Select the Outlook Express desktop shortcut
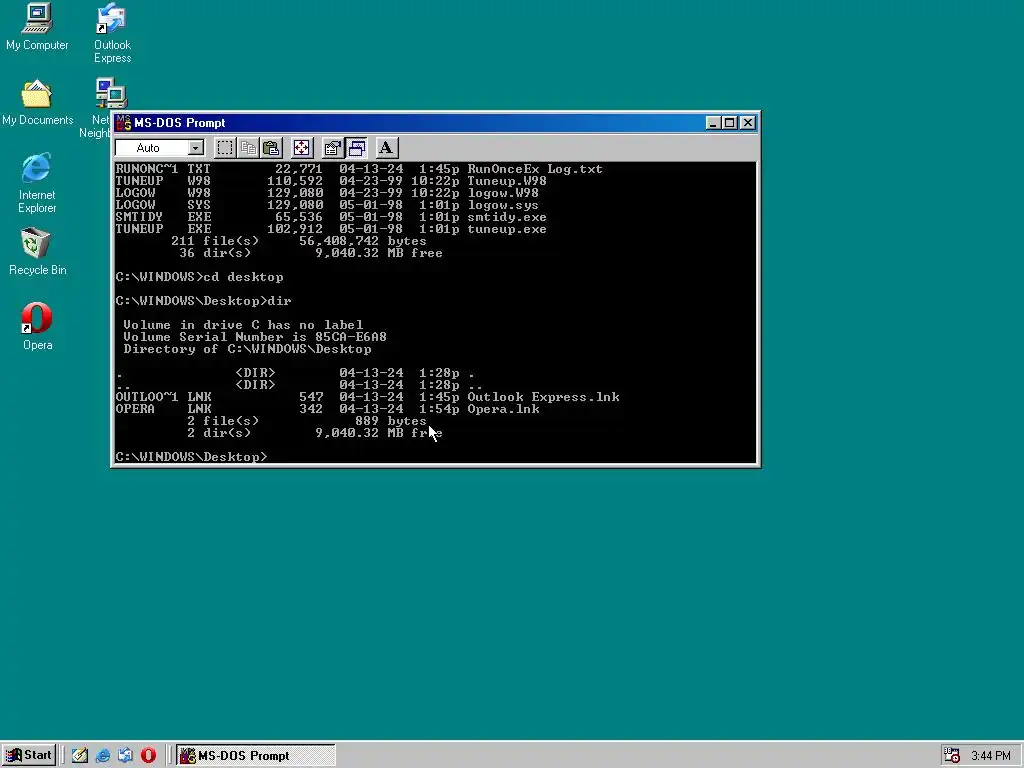Viewport: 1024px width, 768px height. (112, 33)
